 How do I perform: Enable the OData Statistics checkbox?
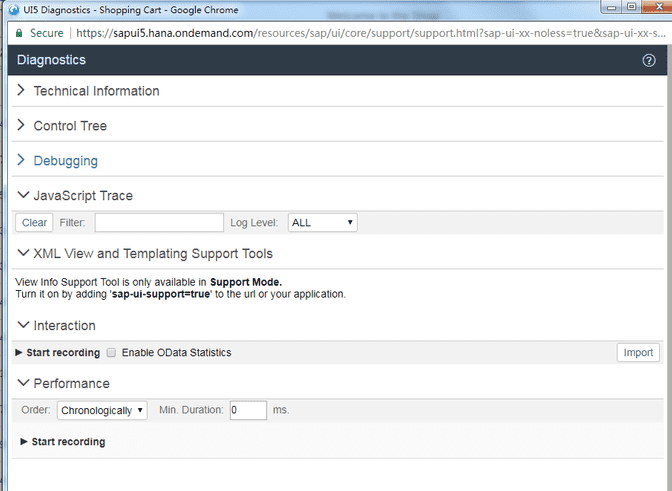click(111, 353)
